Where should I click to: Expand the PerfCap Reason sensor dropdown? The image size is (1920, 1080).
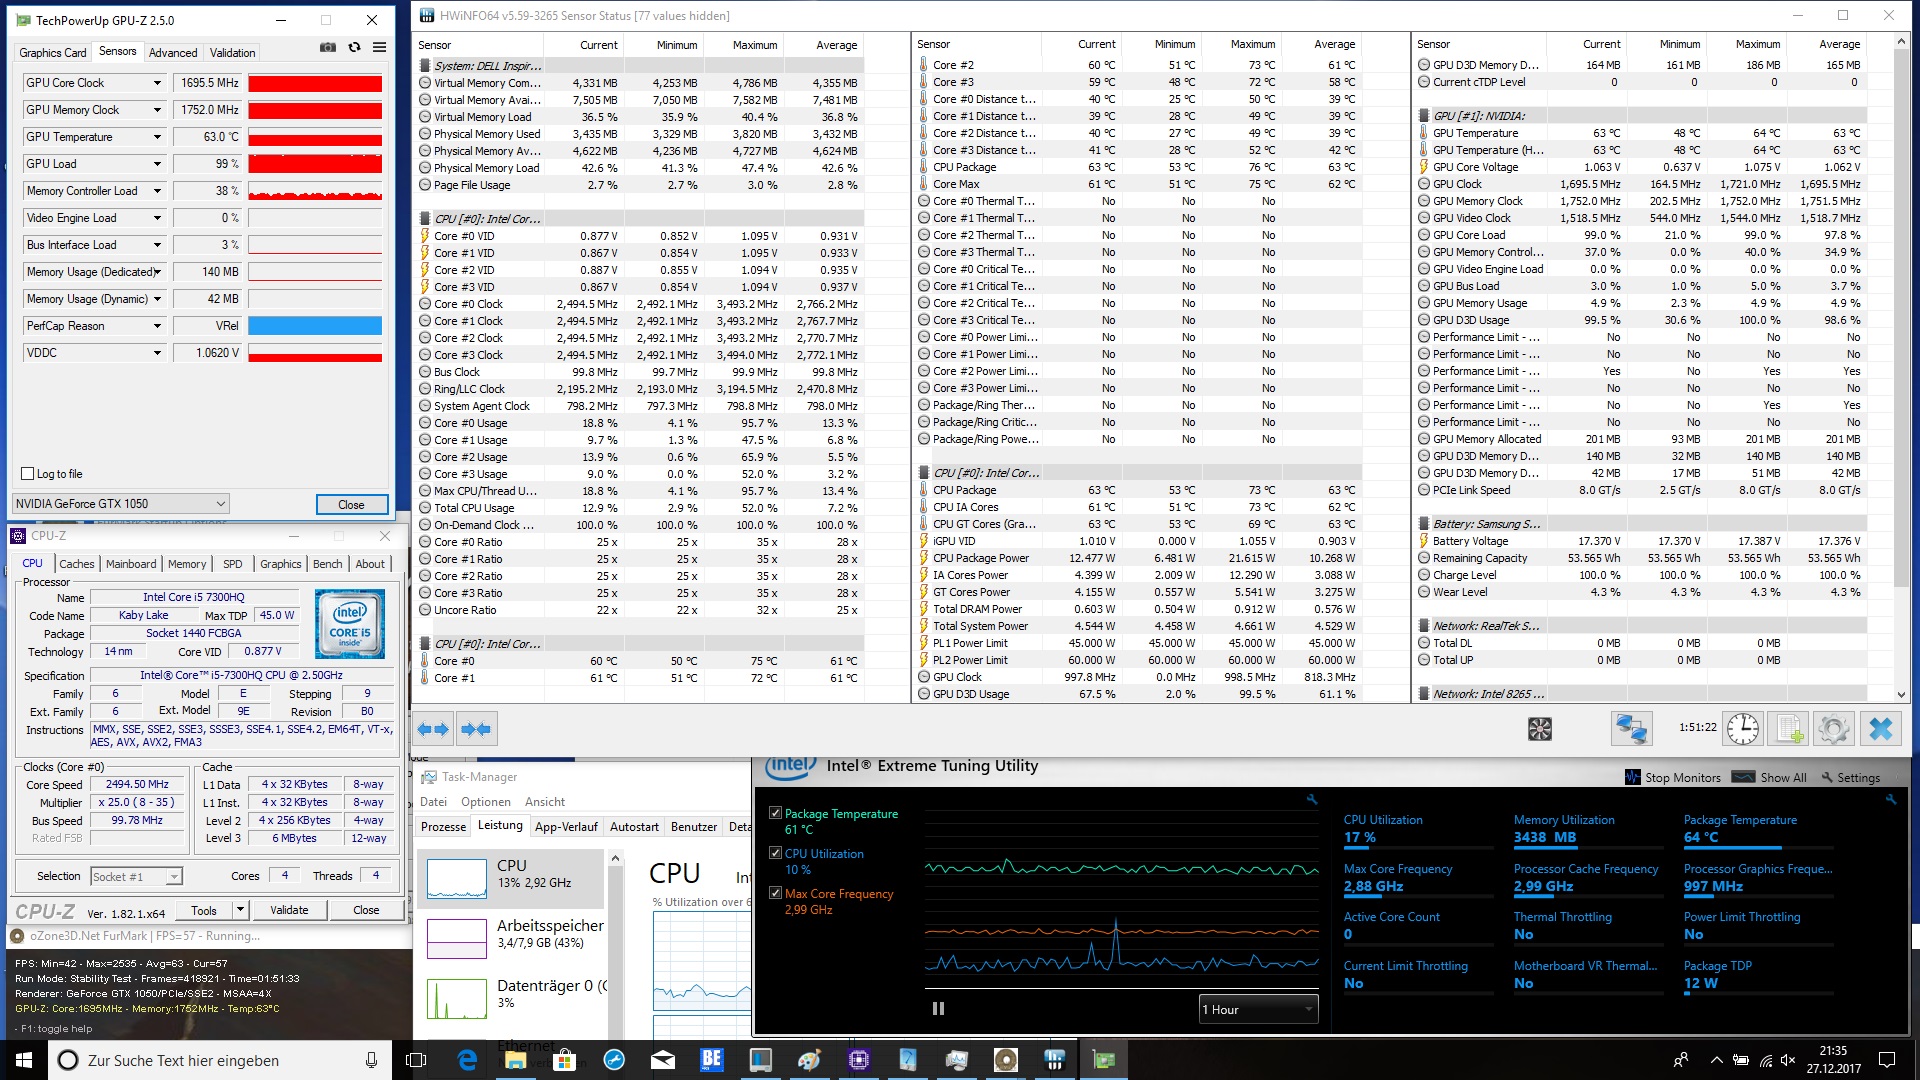pyautogui.click(x=157, y=326)
